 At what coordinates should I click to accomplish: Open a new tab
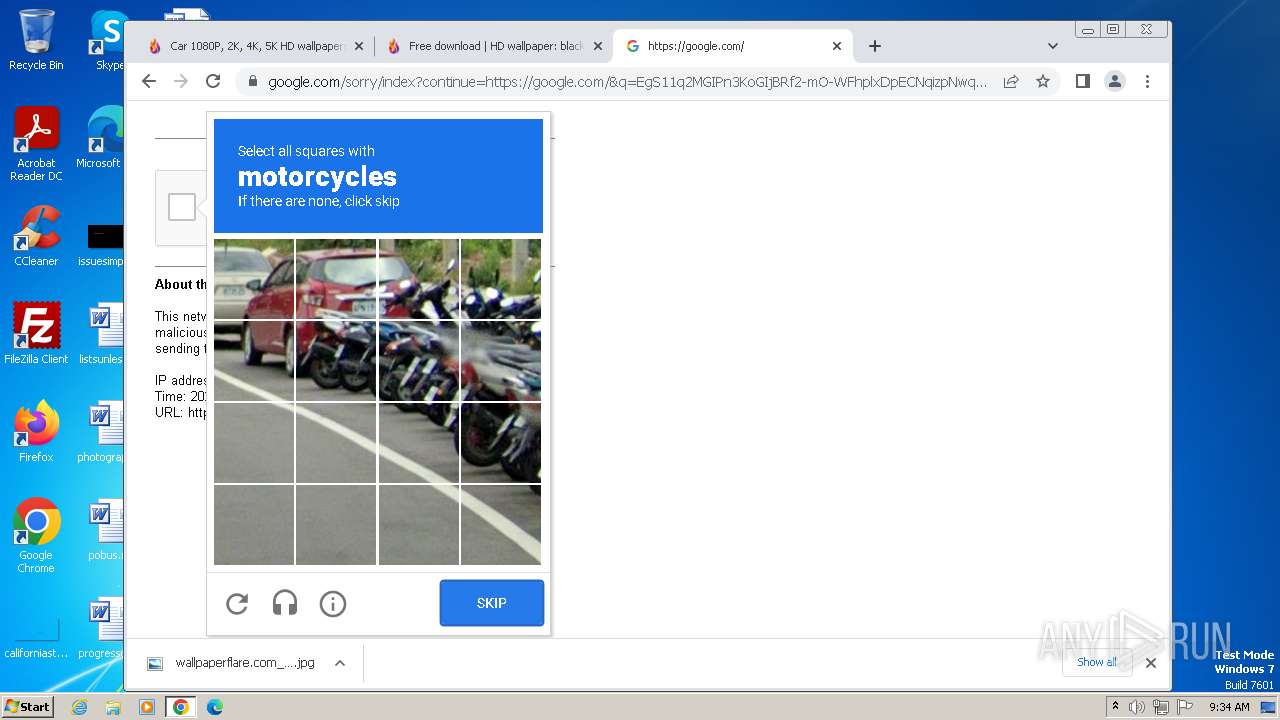pos(875,46)
